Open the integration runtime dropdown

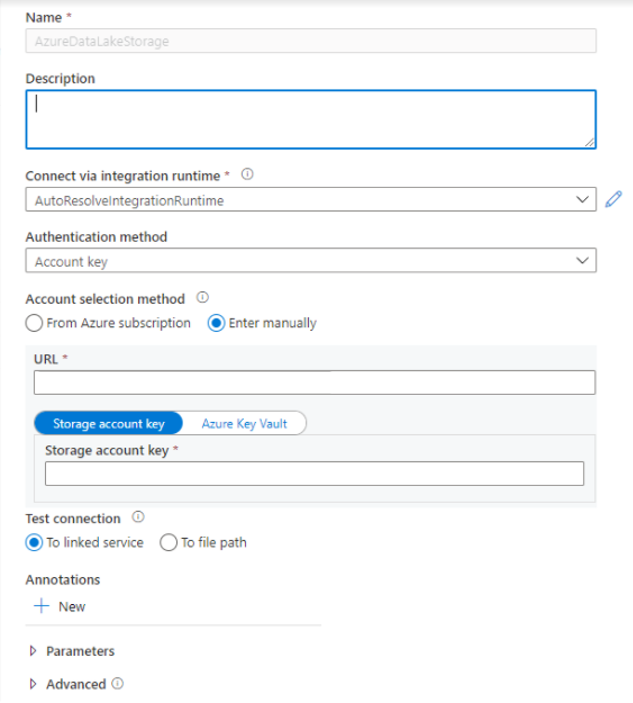[310, 200]
